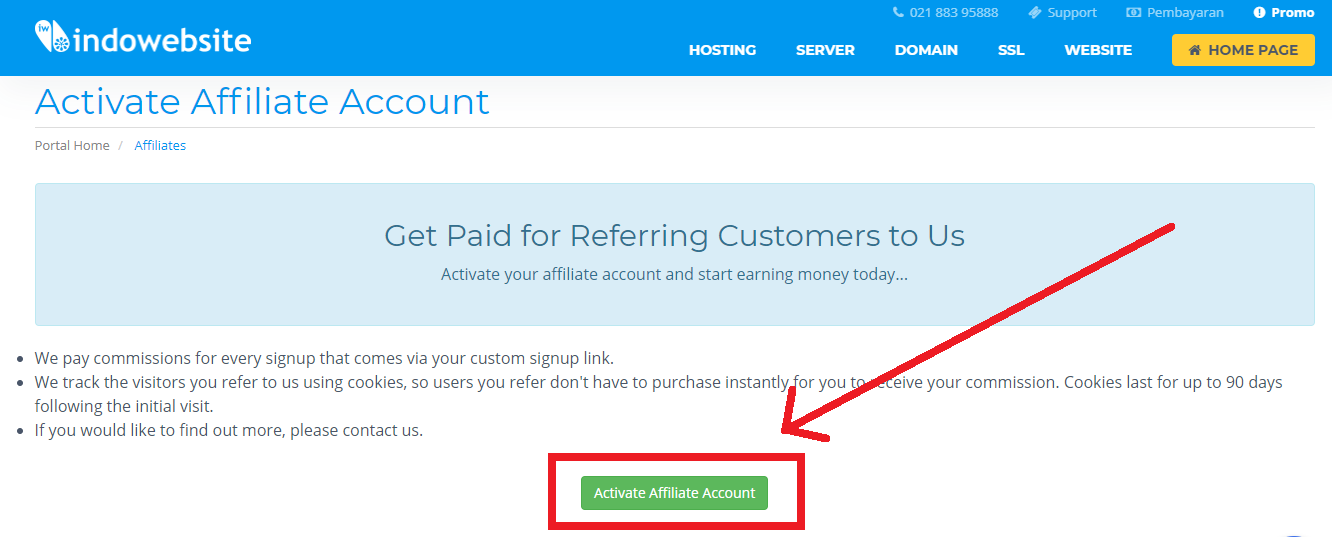Click the Pembayaran money icon
Screen dimensions: 1332x537
tap(1133, 13)
